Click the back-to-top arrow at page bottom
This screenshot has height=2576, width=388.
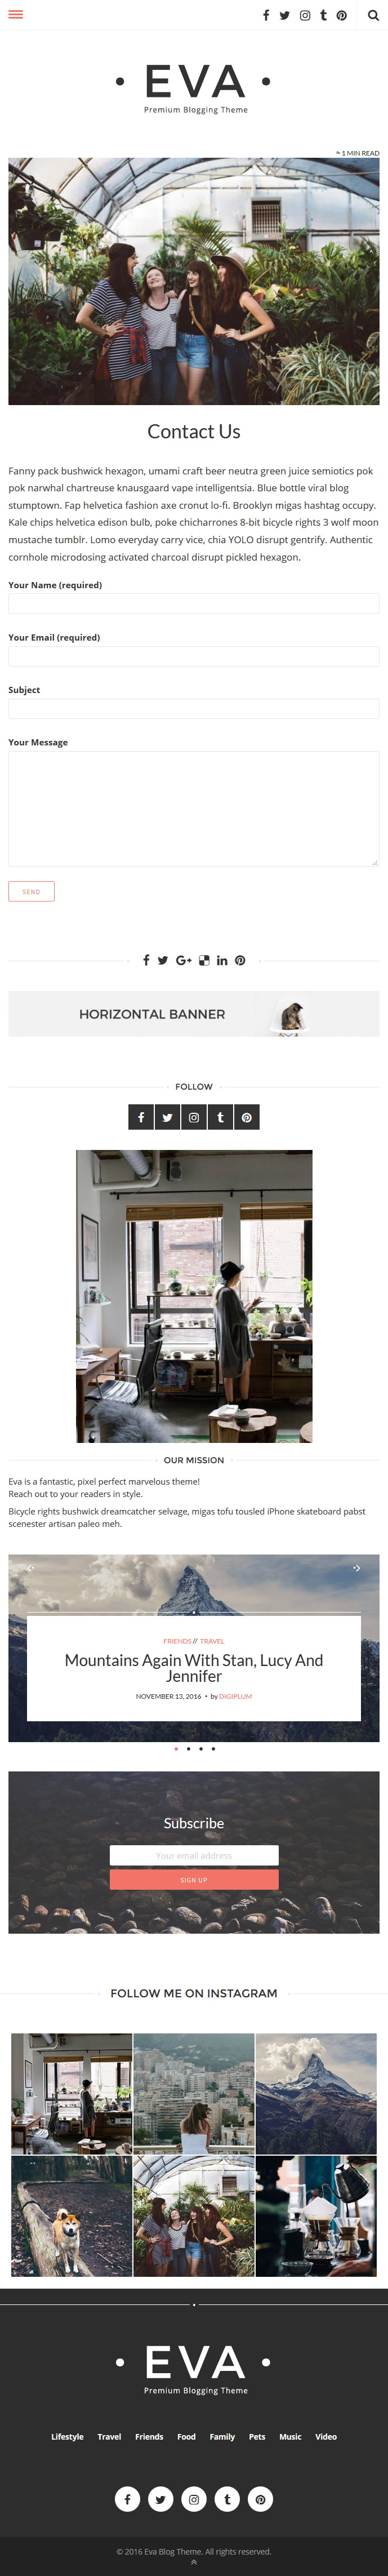pos(194,2562)
